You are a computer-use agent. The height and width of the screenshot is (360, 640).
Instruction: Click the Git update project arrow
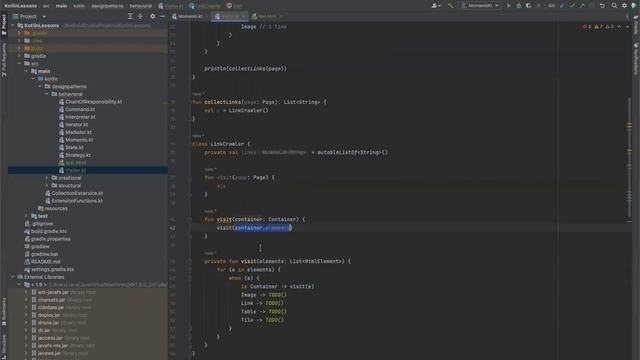coord(562,6)
